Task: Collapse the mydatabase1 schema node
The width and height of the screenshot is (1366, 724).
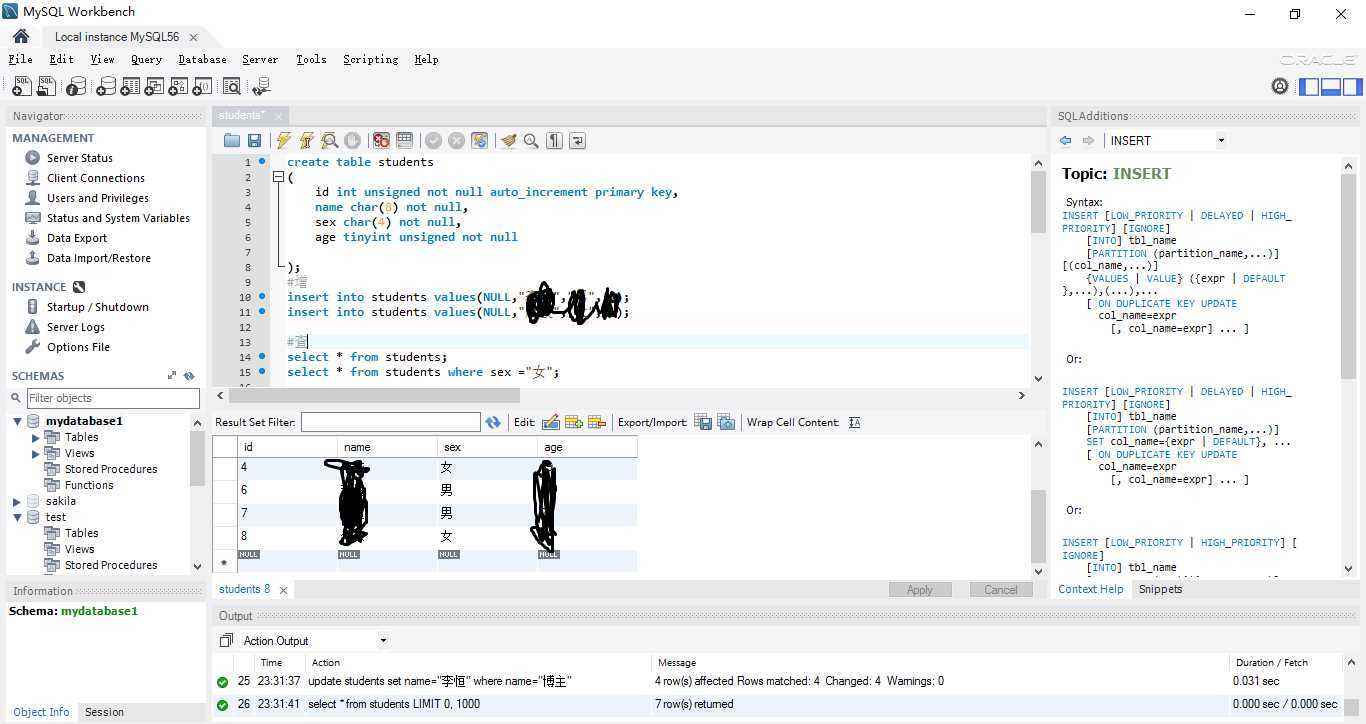Action: point(17,421)
